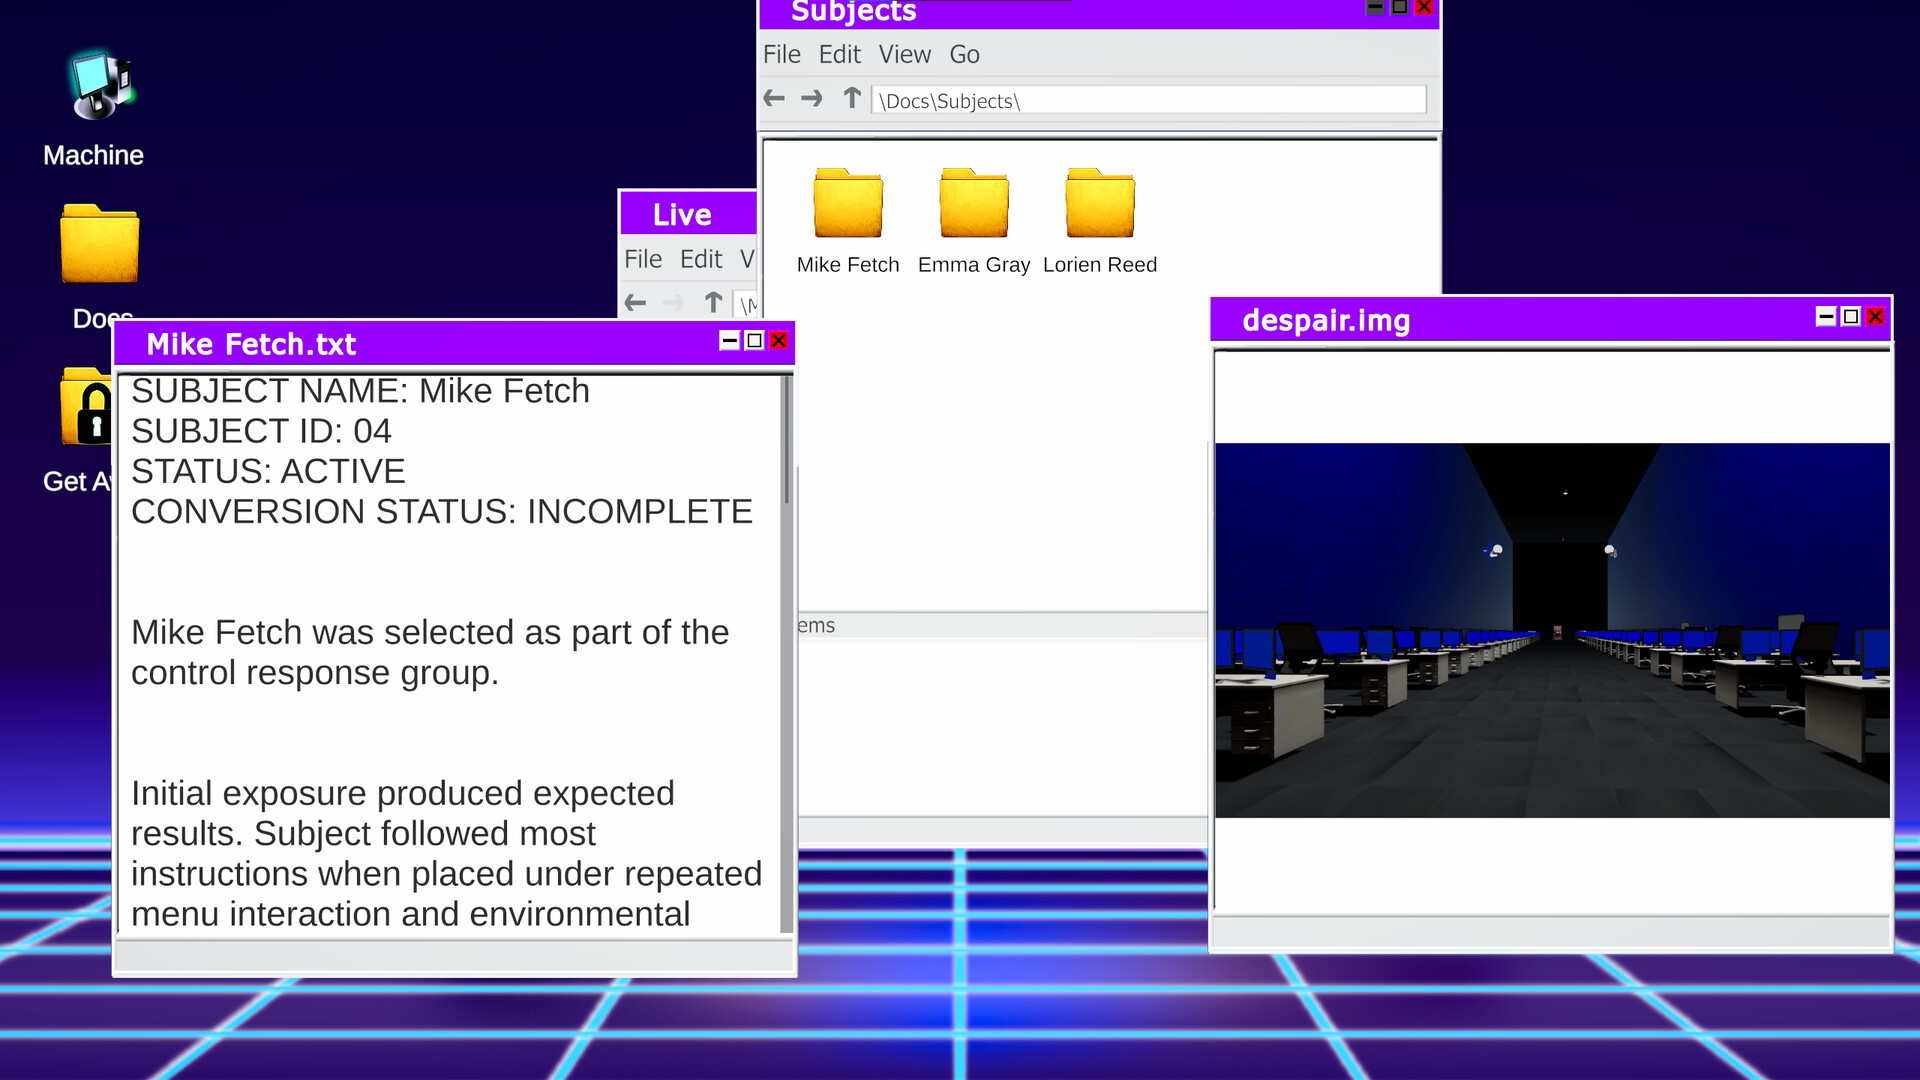The image size is (1920, 1080).
Task: Go back in the Subjects window
Action: click(774, 98)
